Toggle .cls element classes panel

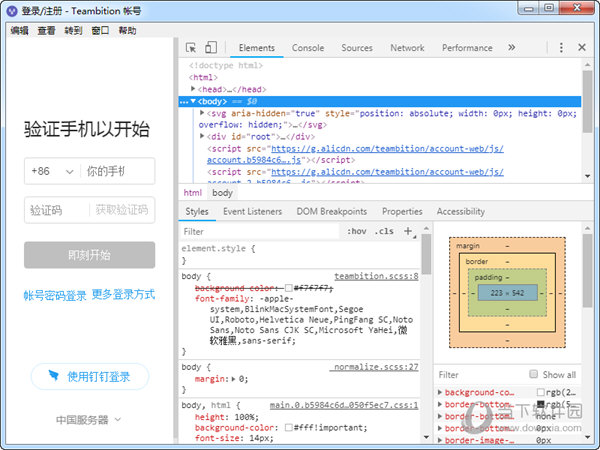click(384, 231)
